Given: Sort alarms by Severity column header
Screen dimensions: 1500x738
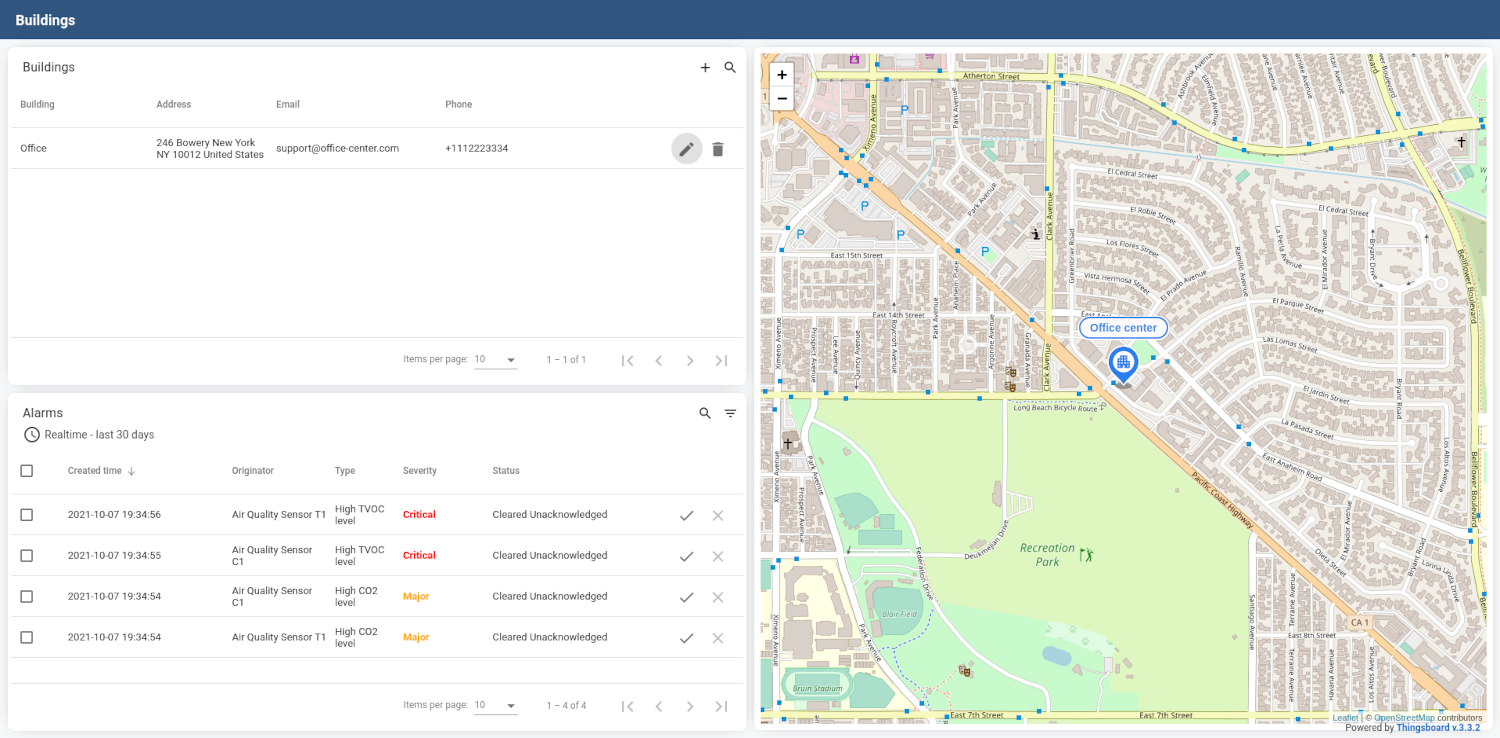Looking at the screenshot, I should 419,471.
